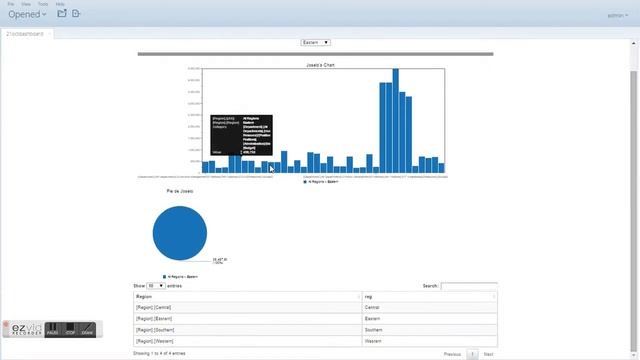
Task: Focus the table Search input field
Action: pos(469,286)
